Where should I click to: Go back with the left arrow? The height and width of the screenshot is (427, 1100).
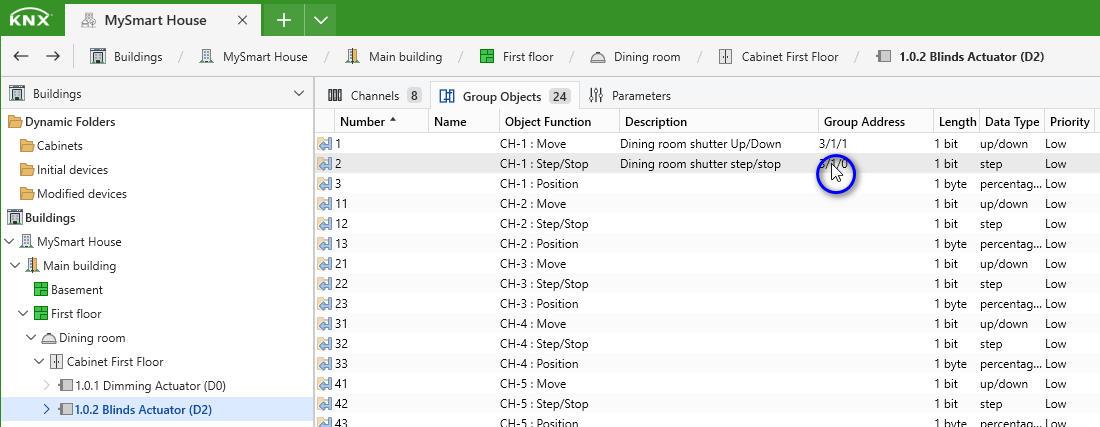[x=21, y=57]
